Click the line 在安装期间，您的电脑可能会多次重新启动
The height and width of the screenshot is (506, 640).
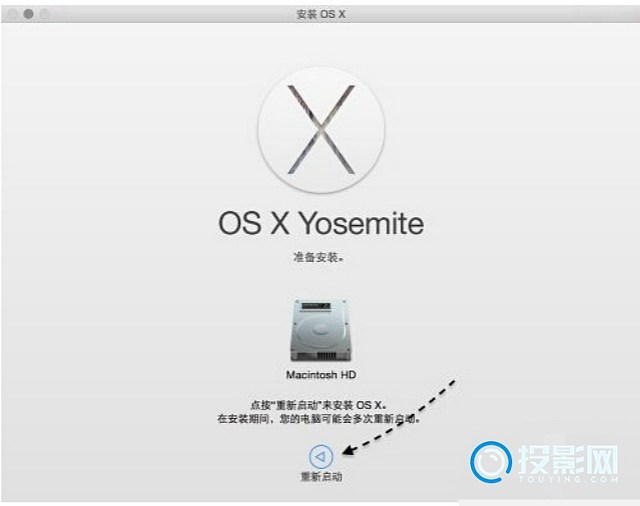pos(318,419)
